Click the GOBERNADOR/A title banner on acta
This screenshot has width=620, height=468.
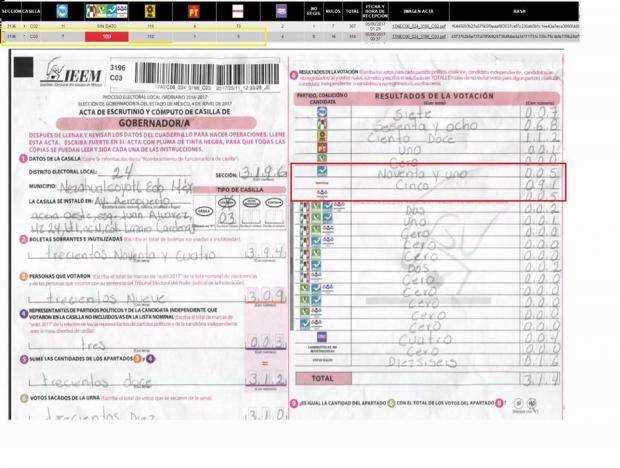(x=156, y=123)
